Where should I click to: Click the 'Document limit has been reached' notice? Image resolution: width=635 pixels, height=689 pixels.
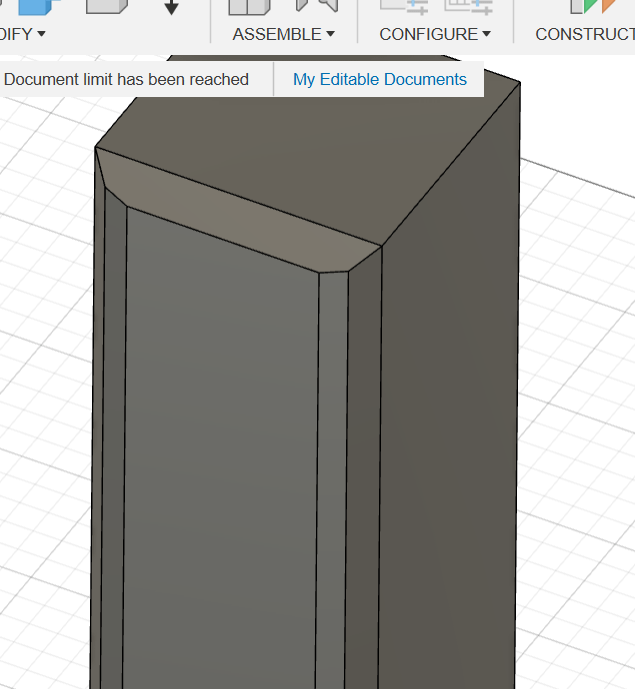click(x=126, y=80)
